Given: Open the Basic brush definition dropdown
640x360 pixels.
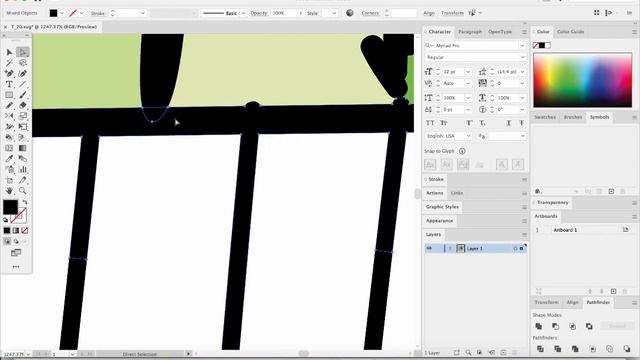Looking at the screenshot, I should [243, 13].
